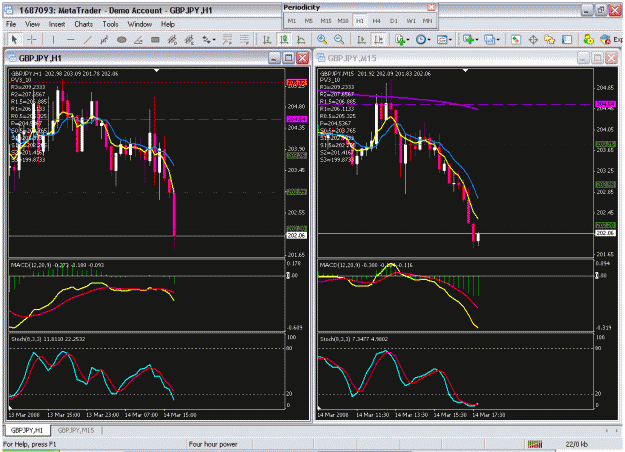Open the View menu
This screenshot has height=452, width=625.
tap(32, 24)
